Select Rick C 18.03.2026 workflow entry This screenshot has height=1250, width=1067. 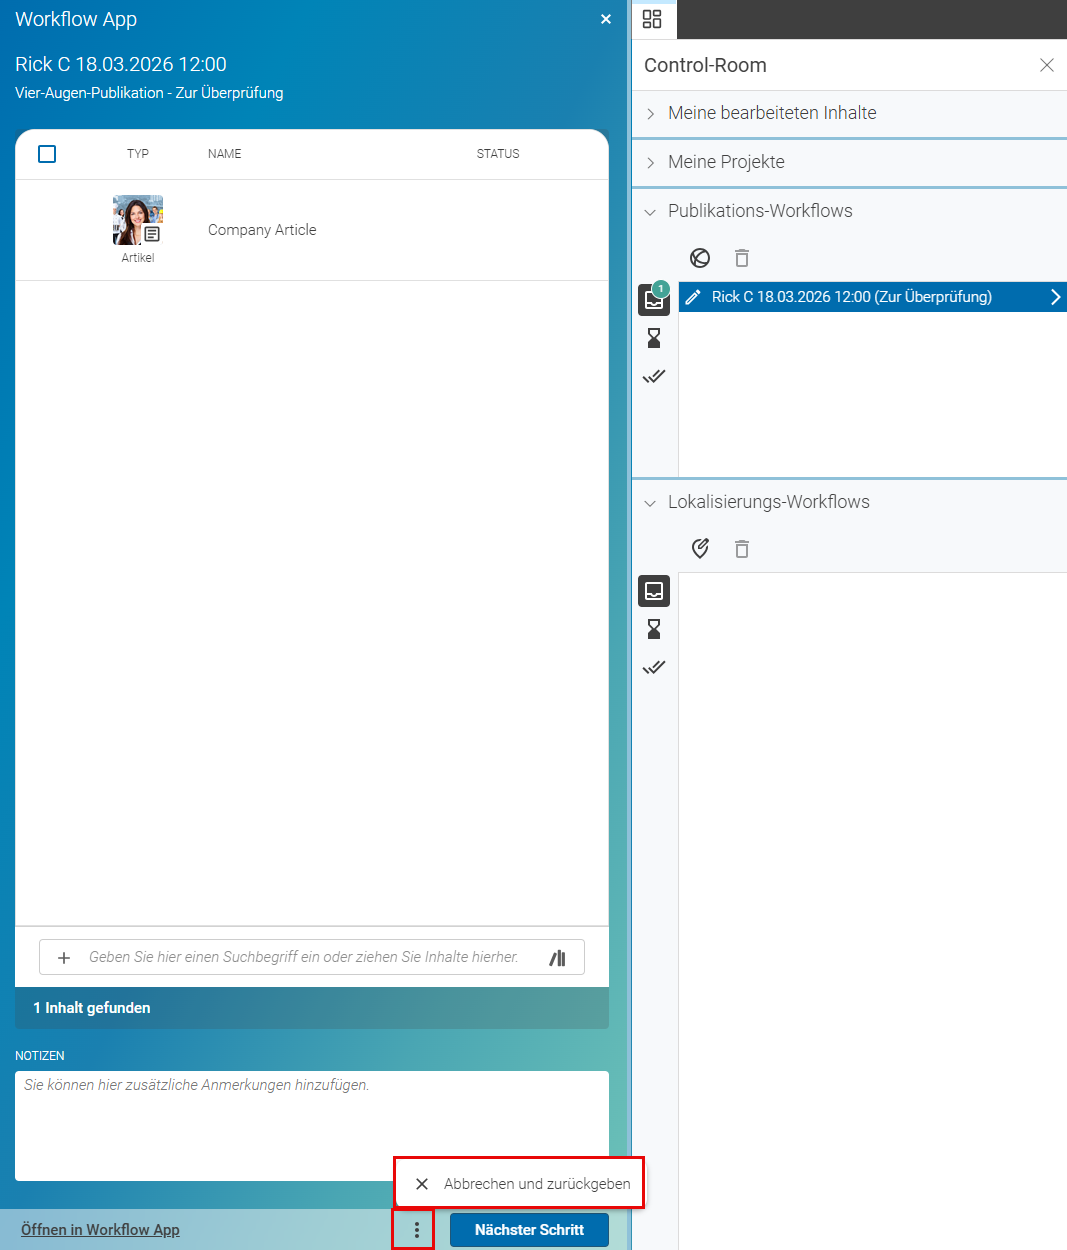[x=873, y=297]
